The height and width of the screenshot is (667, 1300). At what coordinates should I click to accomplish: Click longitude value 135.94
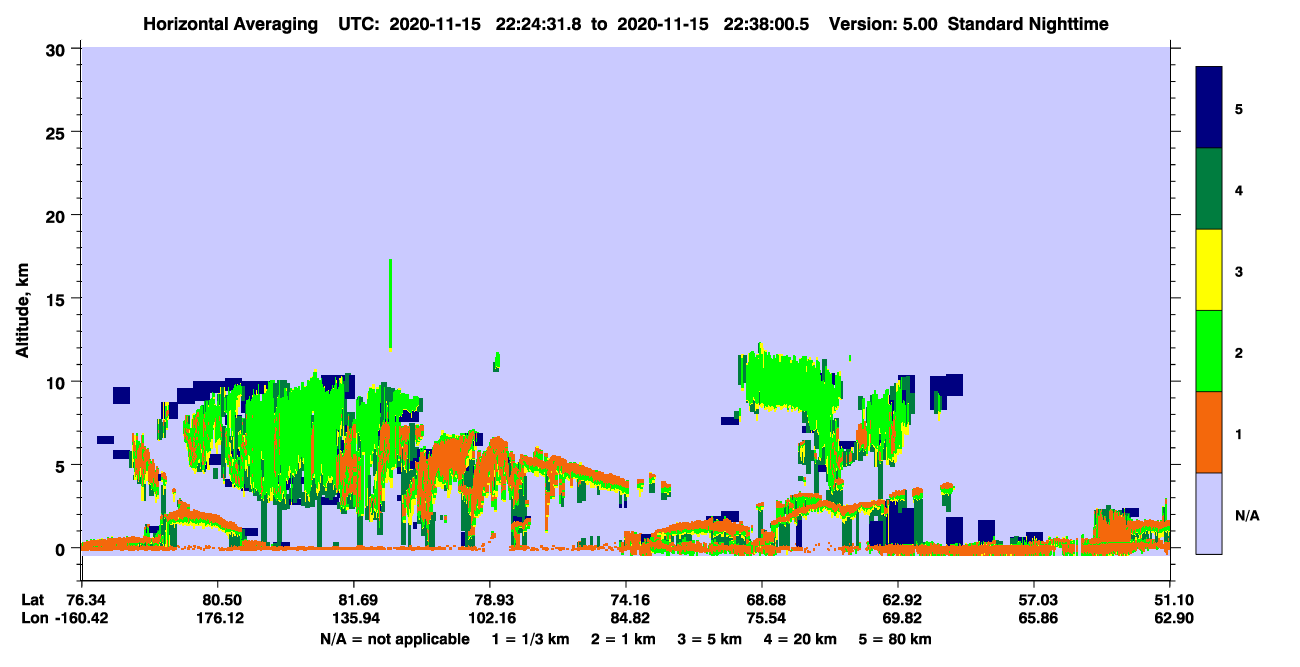coord(354,618)
